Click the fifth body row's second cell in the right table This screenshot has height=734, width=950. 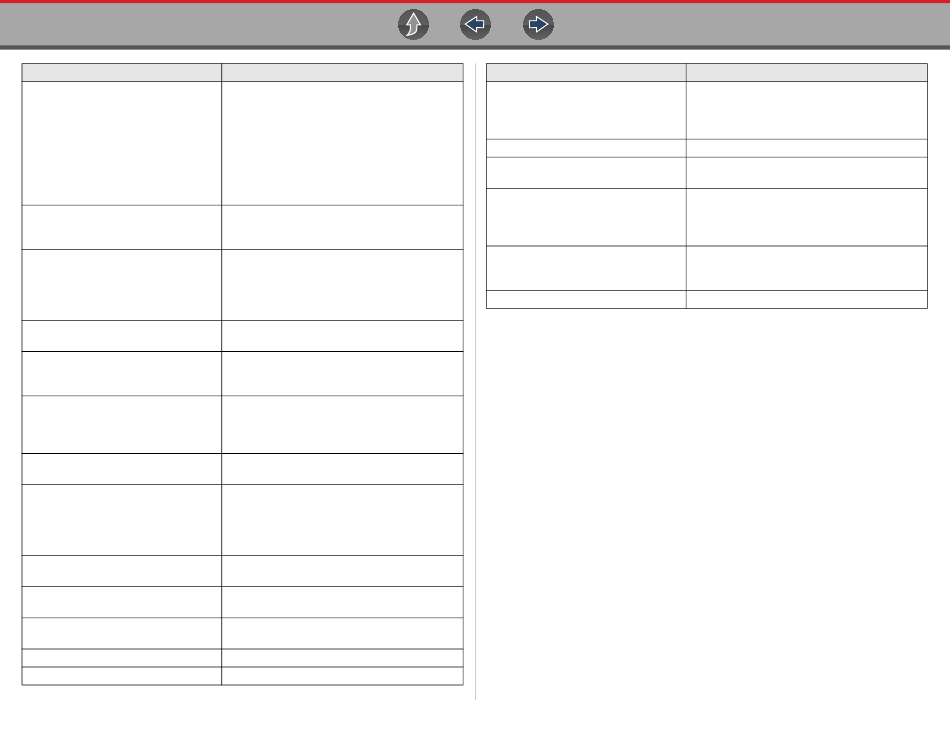(806, 269)
